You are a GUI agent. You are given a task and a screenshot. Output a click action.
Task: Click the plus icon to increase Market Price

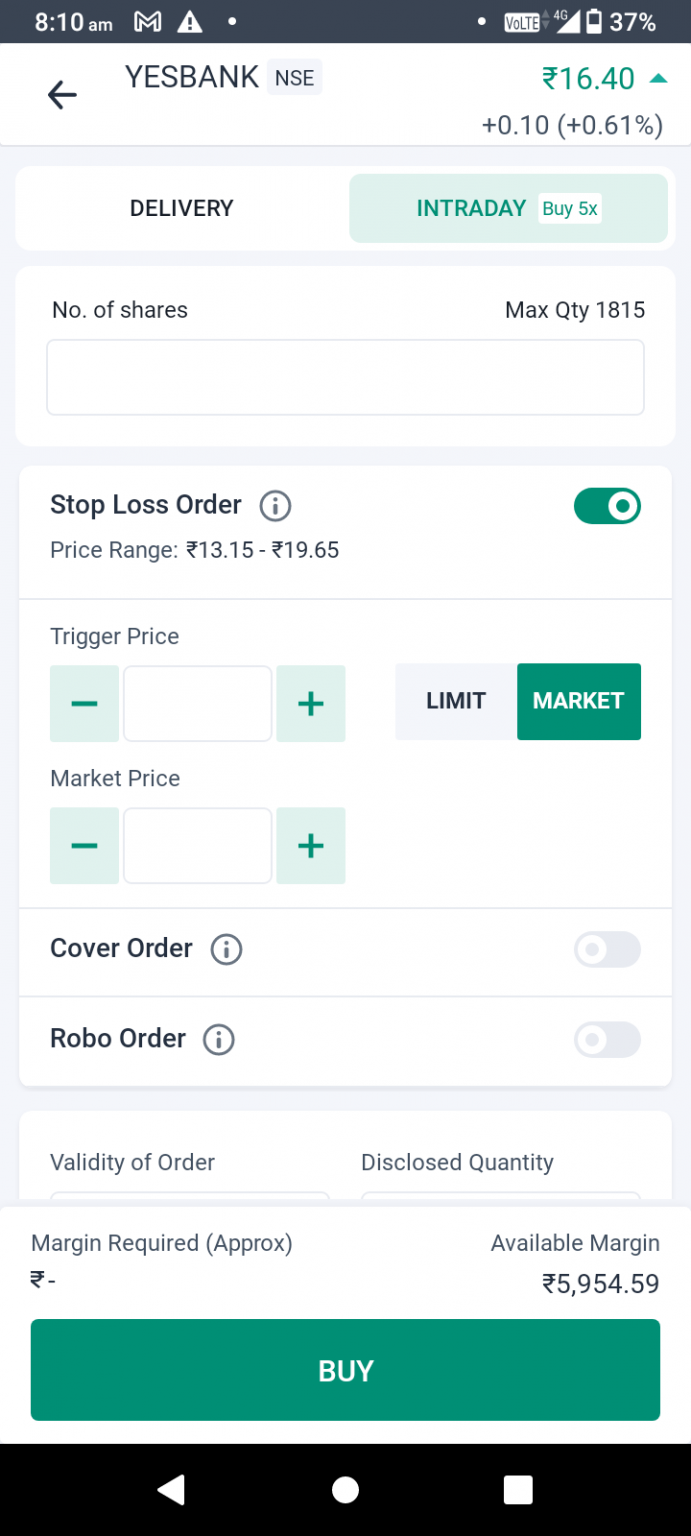[311, 845]
